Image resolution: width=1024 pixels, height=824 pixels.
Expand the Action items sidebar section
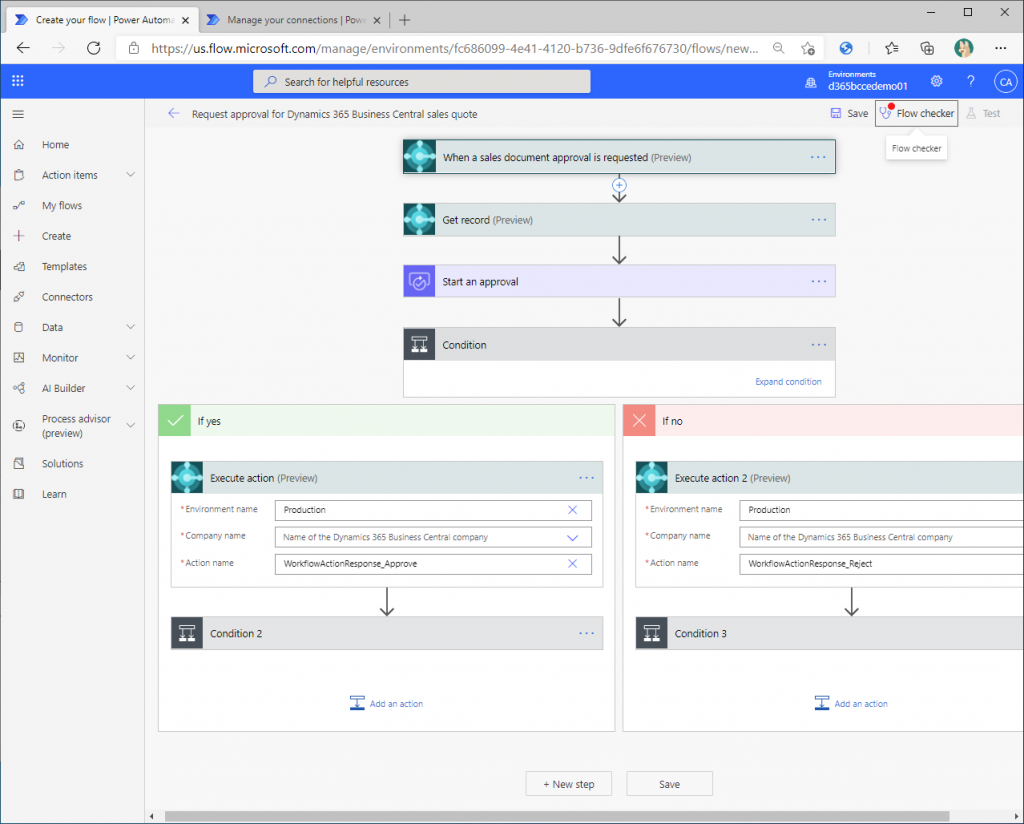(x=130, y=175)
